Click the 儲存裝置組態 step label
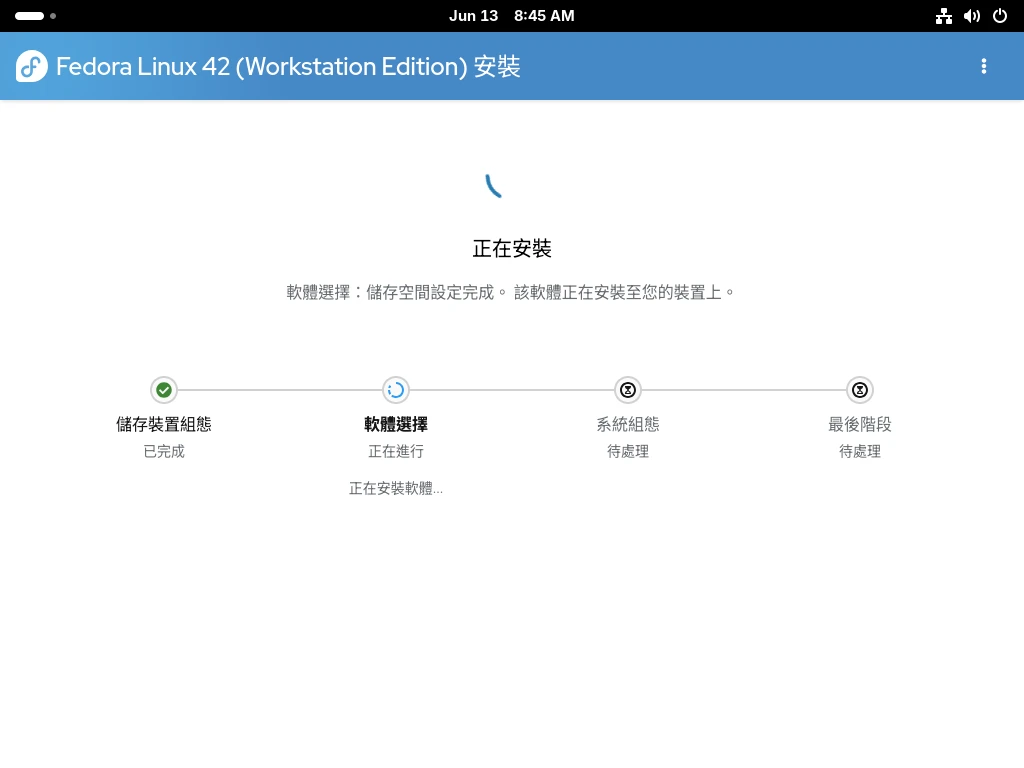 pyautogui.click(x=164, y=424)
